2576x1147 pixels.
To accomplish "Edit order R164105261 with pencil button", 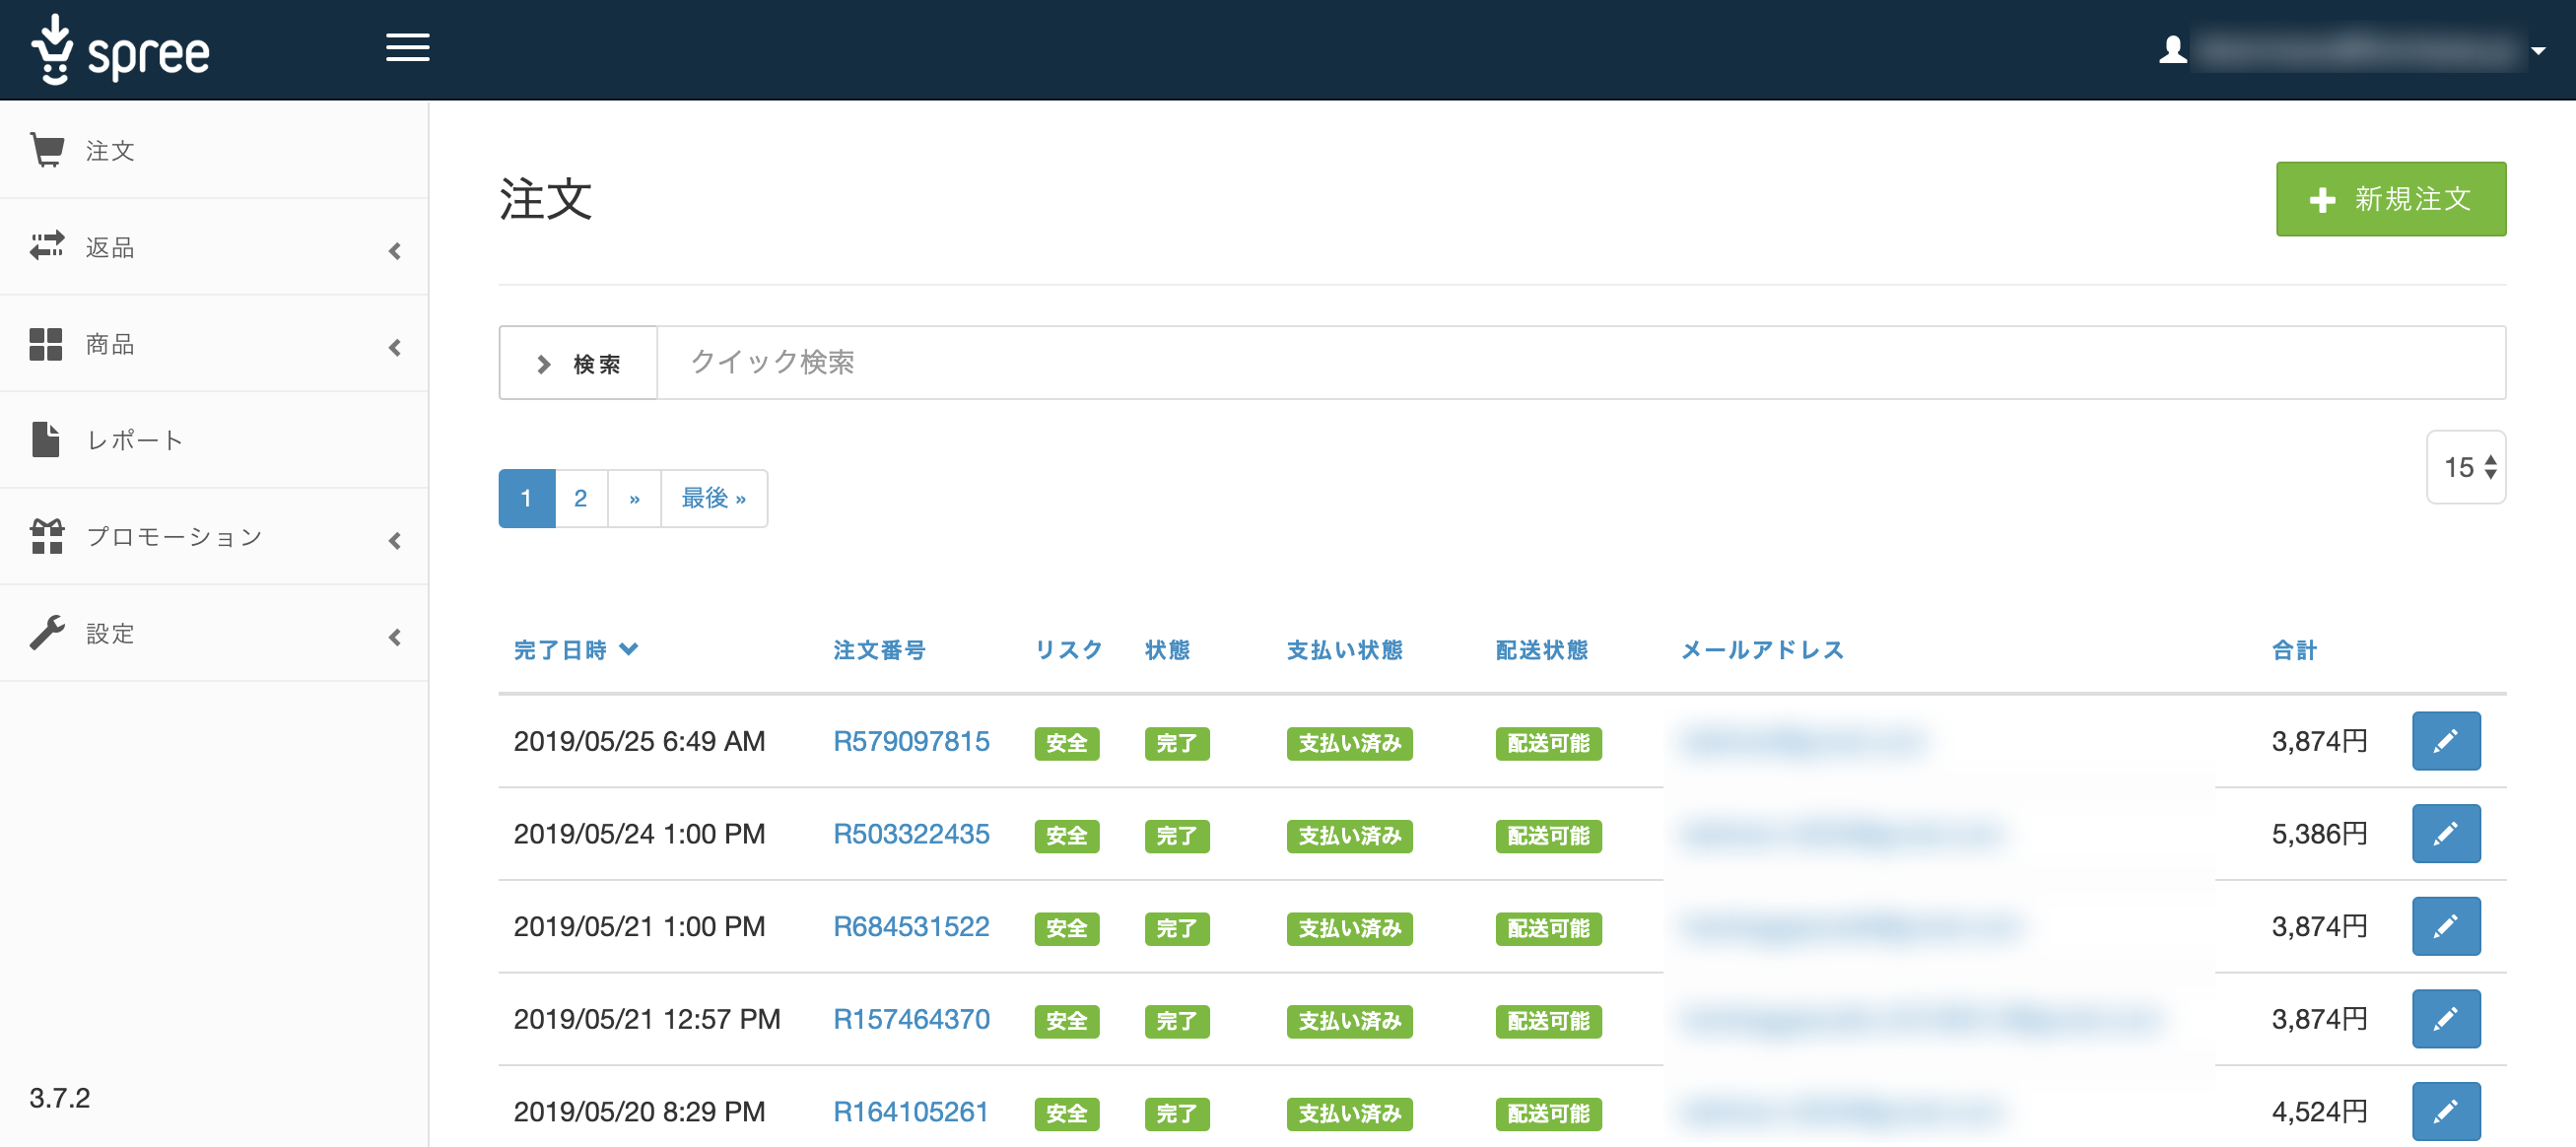I will (x=2446, y=1110).
